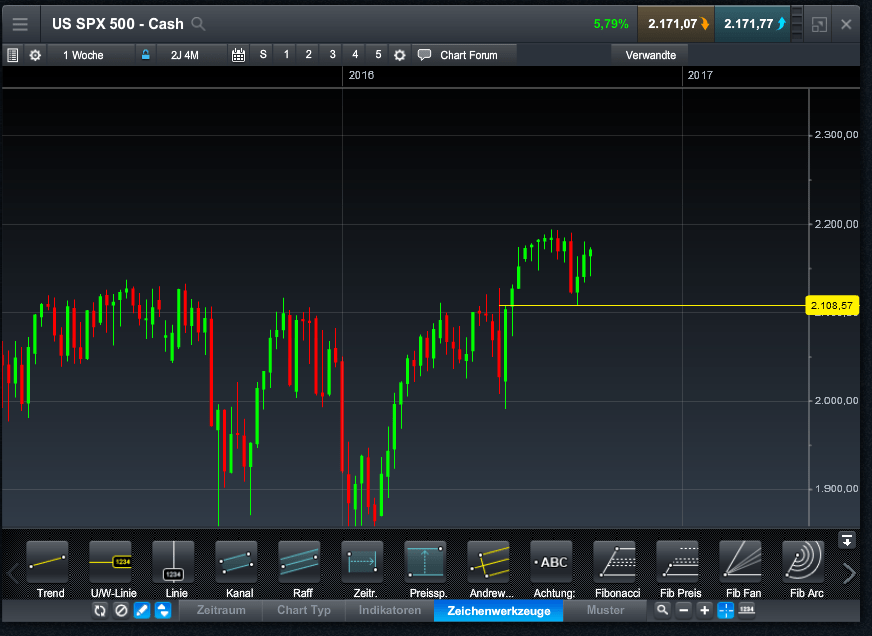The height and width of the screenshot is (636, 872).
Task: Open the hamburger menu
Action: tap(20, 24)
